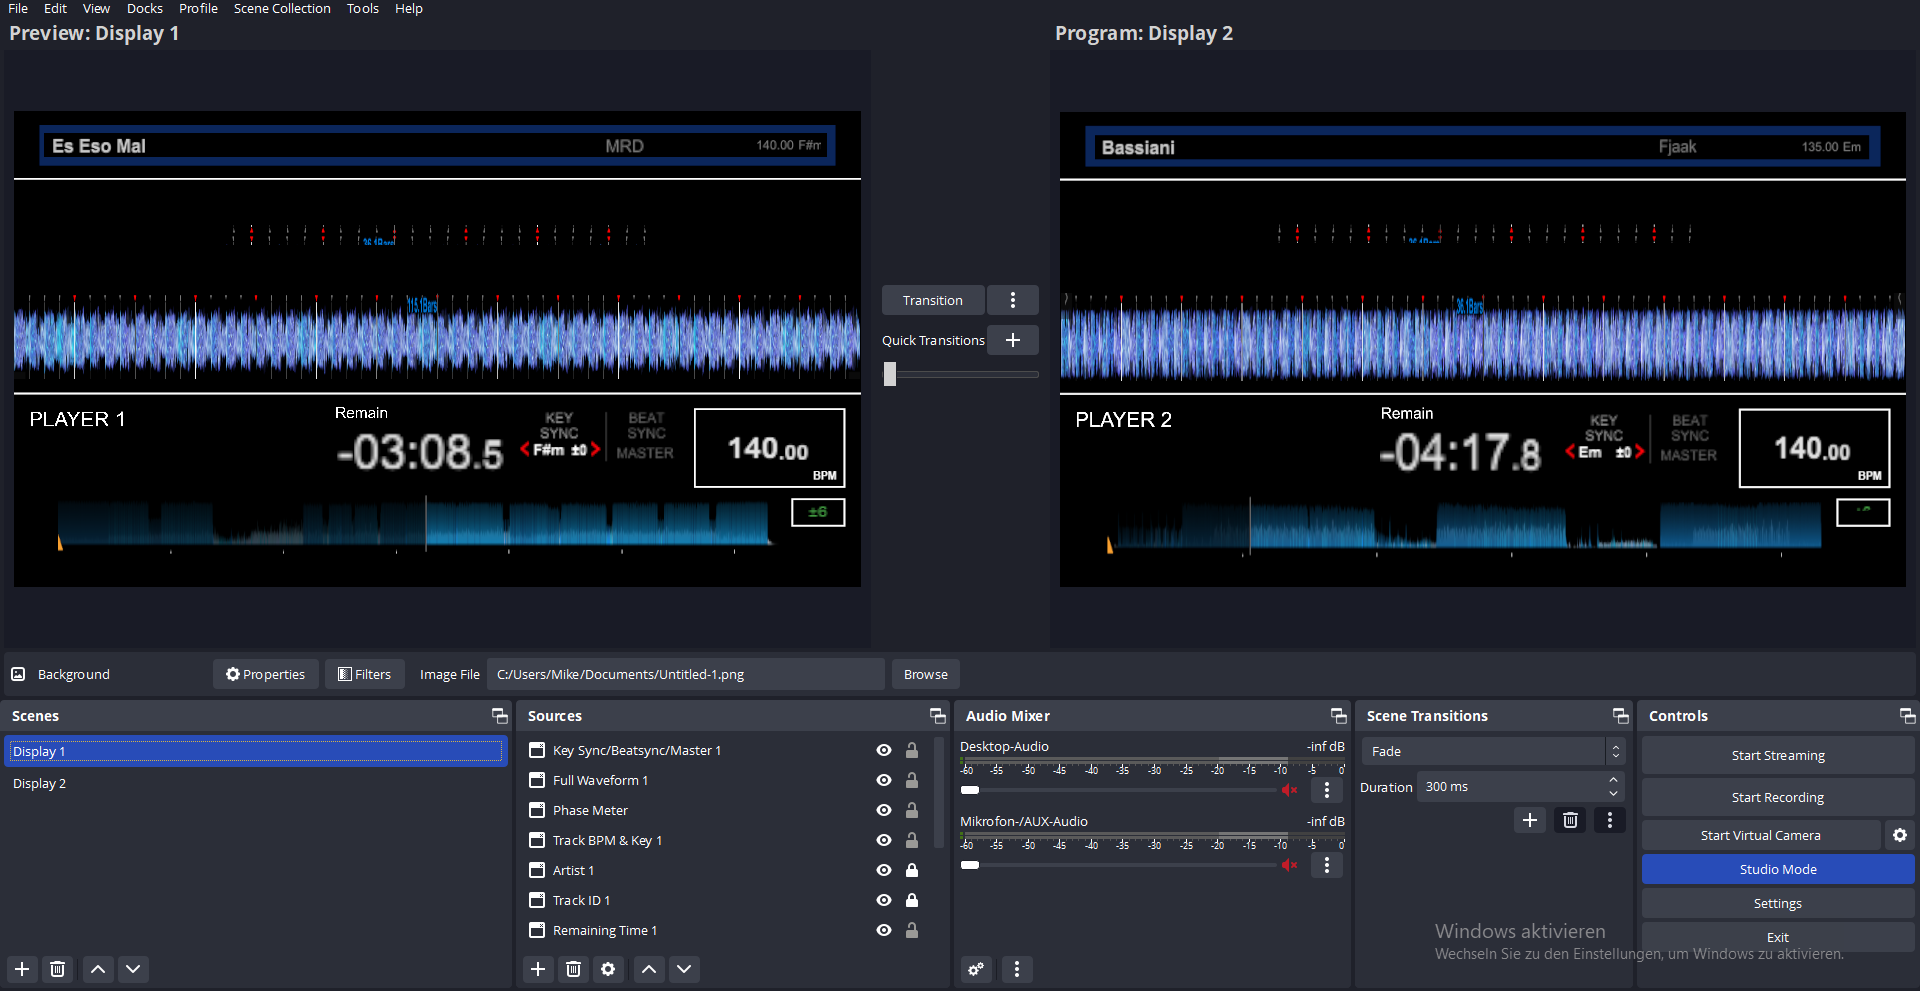
Task: Pop out the Audio Mixer dock
Action: point(1339,716)
